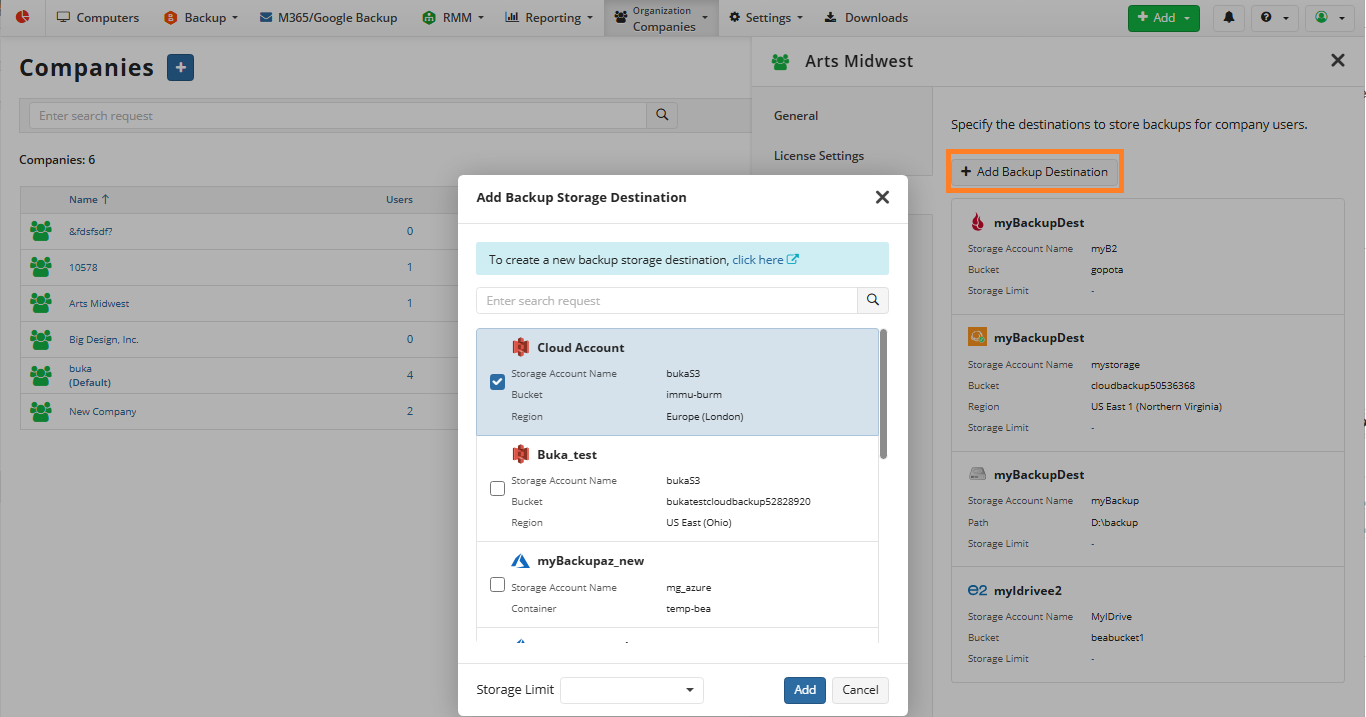The height and width of the screenshot is (717, 1366).
Task: Open the help question mark menu
Action: tap(1273, 18)
